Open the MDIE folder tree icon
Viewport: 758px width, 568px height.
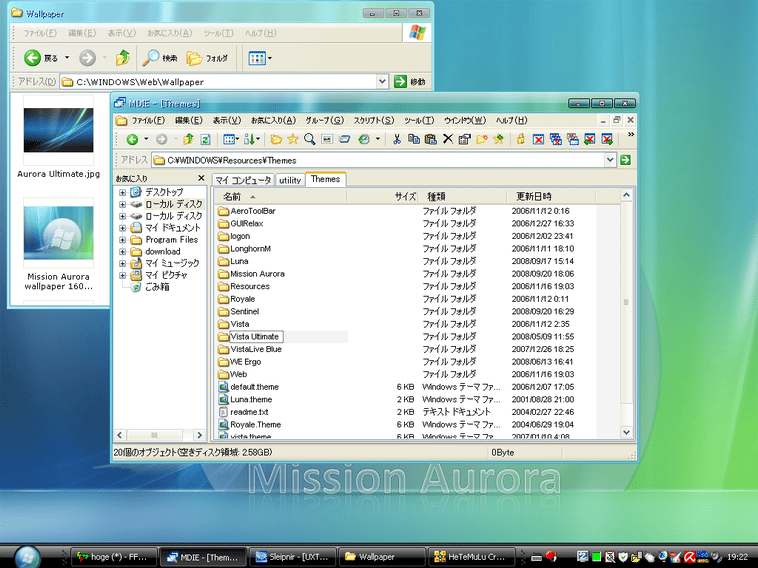click(x=276, y=140)
